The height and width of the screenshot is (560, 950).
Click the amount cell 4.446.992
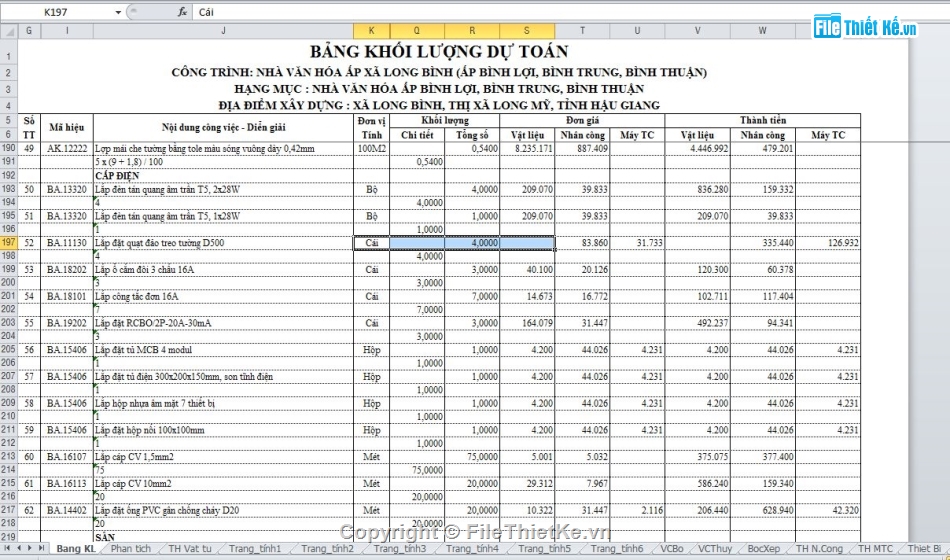click(697, 148)
